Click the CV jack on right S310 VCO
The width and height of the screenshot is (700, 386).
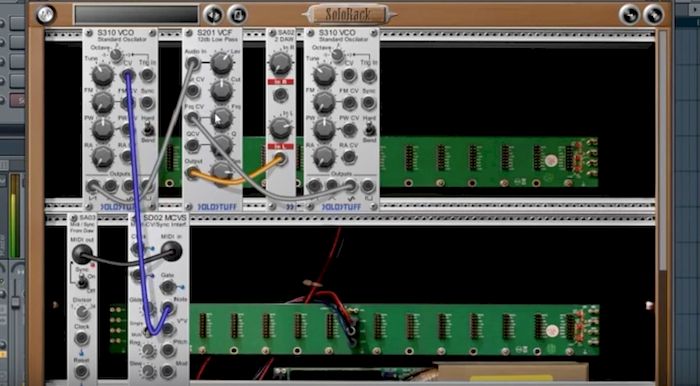click(x=349, y=75)
